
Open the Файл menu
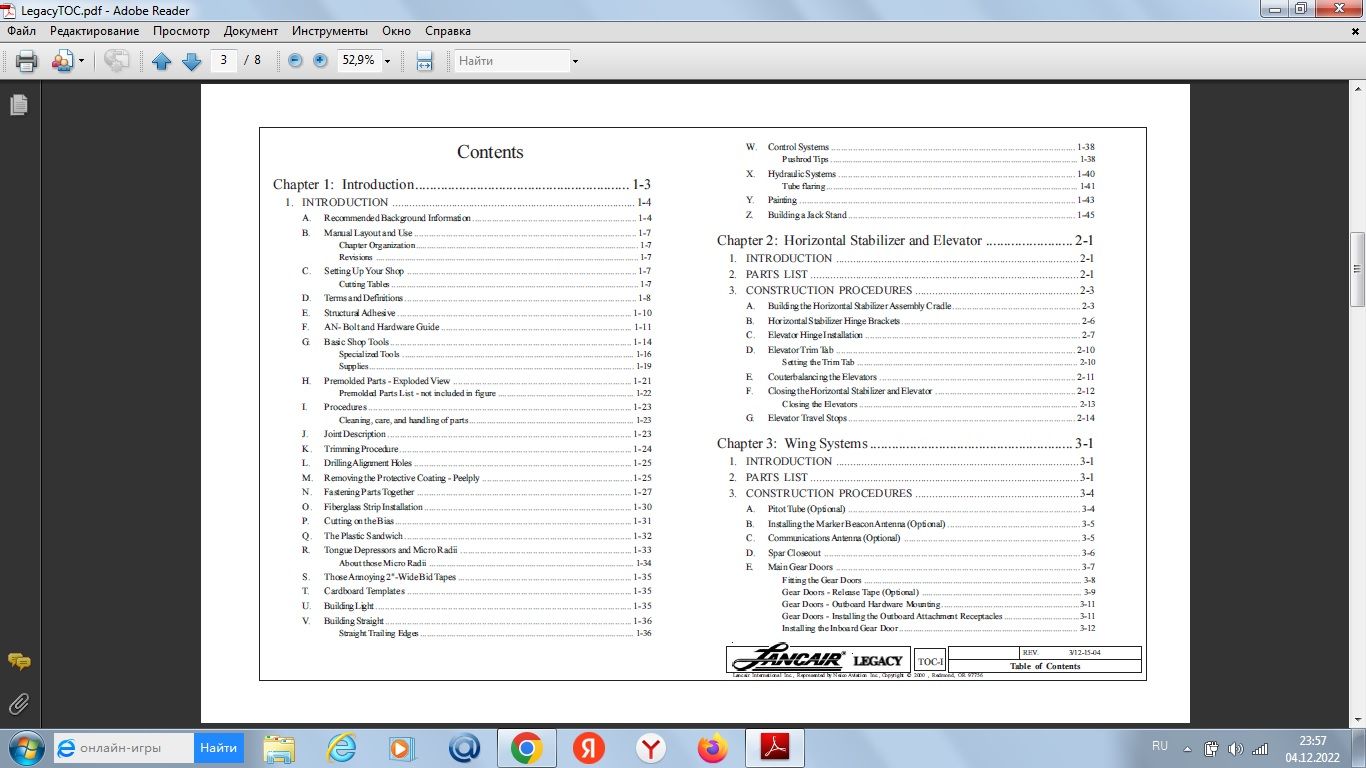coord(21,31)
